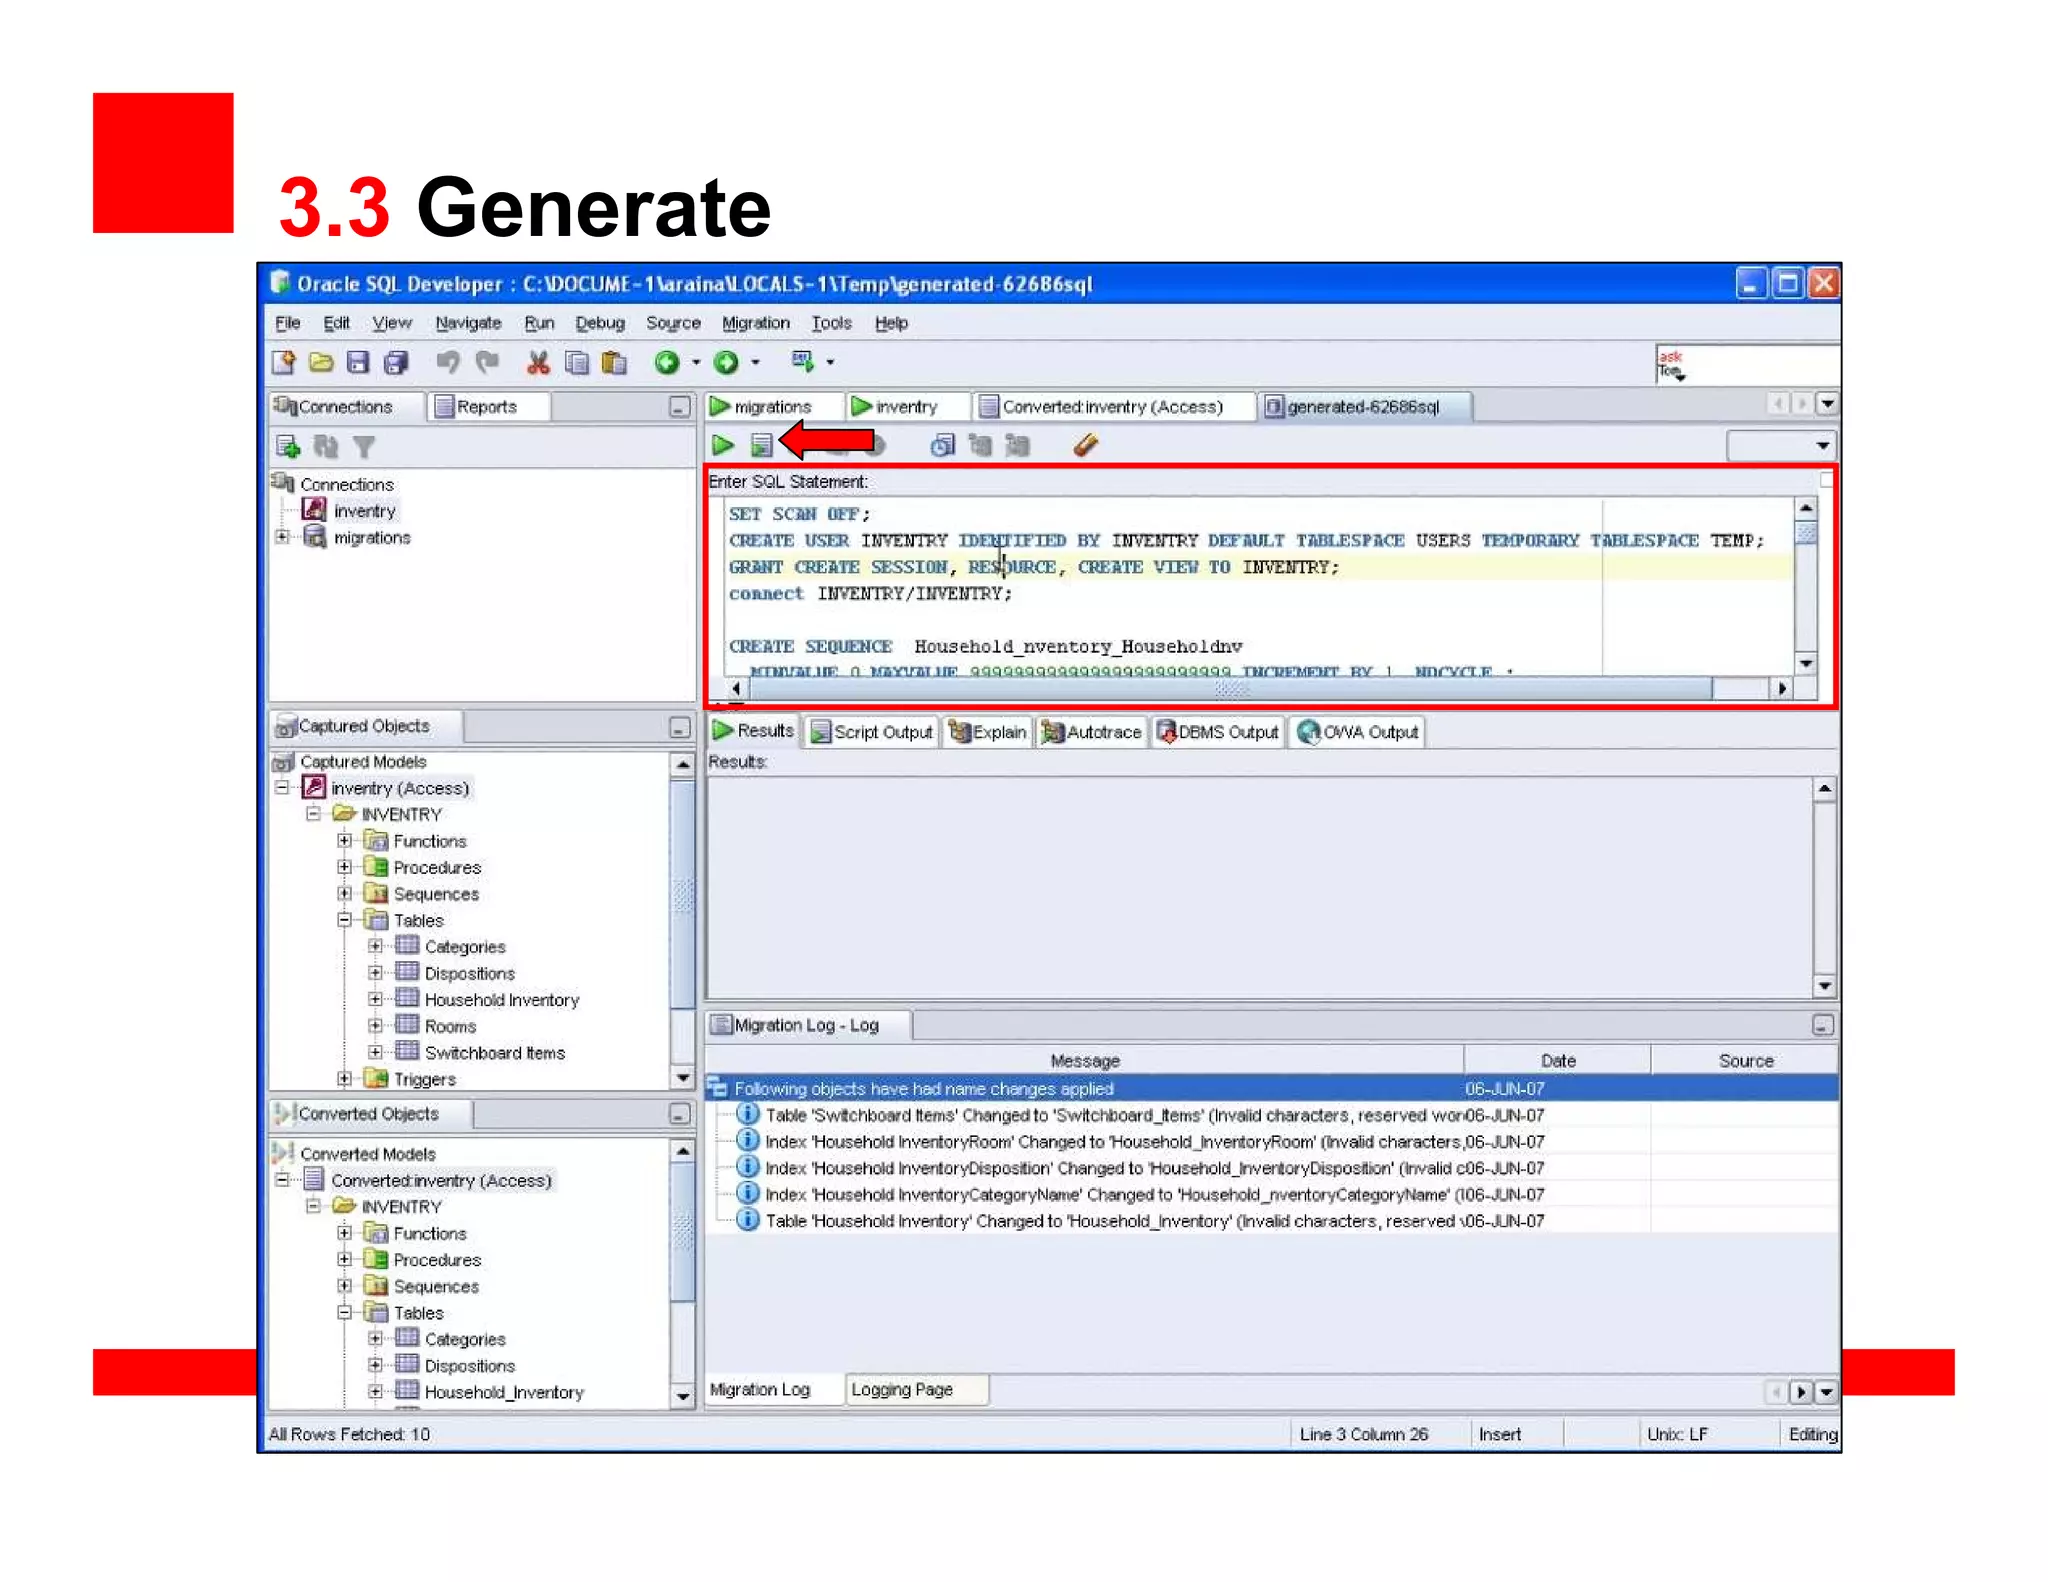Open the Migration menu
Screen dimensions: 2048x1582
756,323
